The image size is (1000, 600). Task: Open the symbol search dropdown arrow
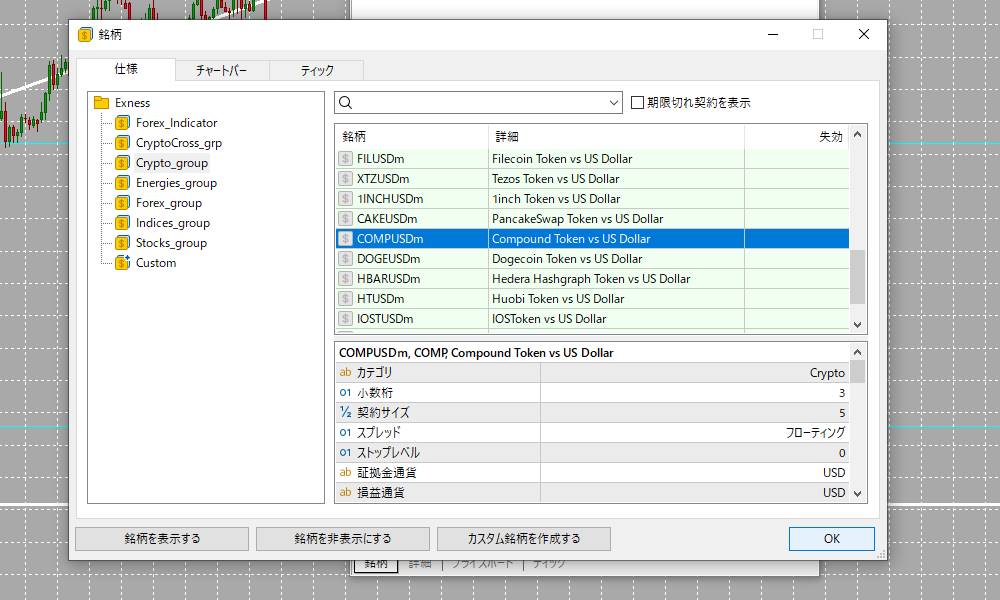[x=614, y=102]
